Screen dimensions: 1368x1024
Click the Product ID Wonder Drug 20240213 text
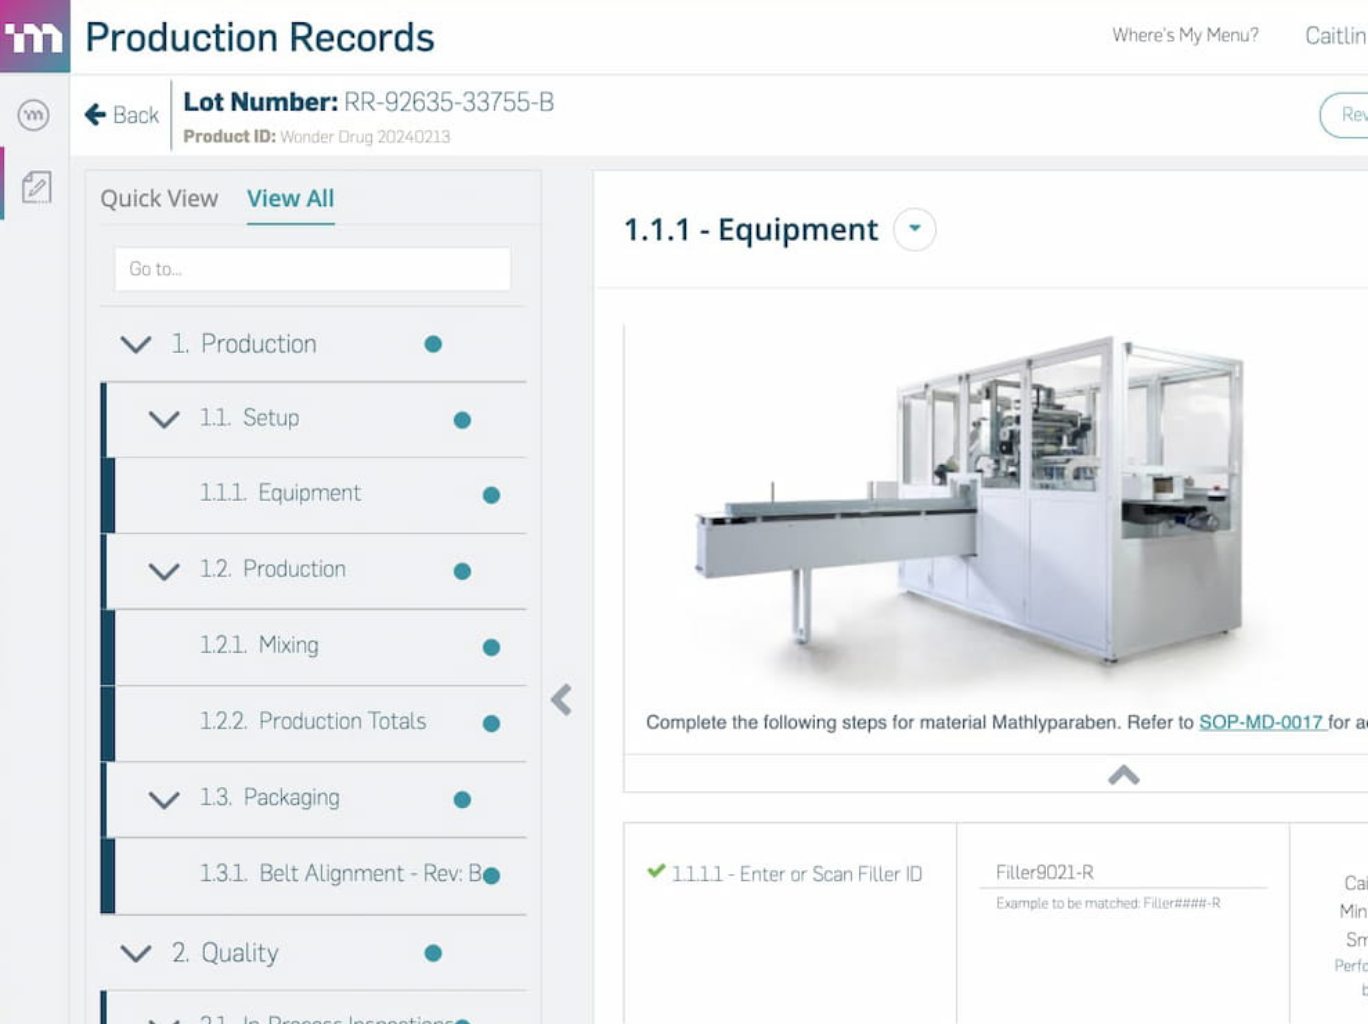(x=317, y=137)
